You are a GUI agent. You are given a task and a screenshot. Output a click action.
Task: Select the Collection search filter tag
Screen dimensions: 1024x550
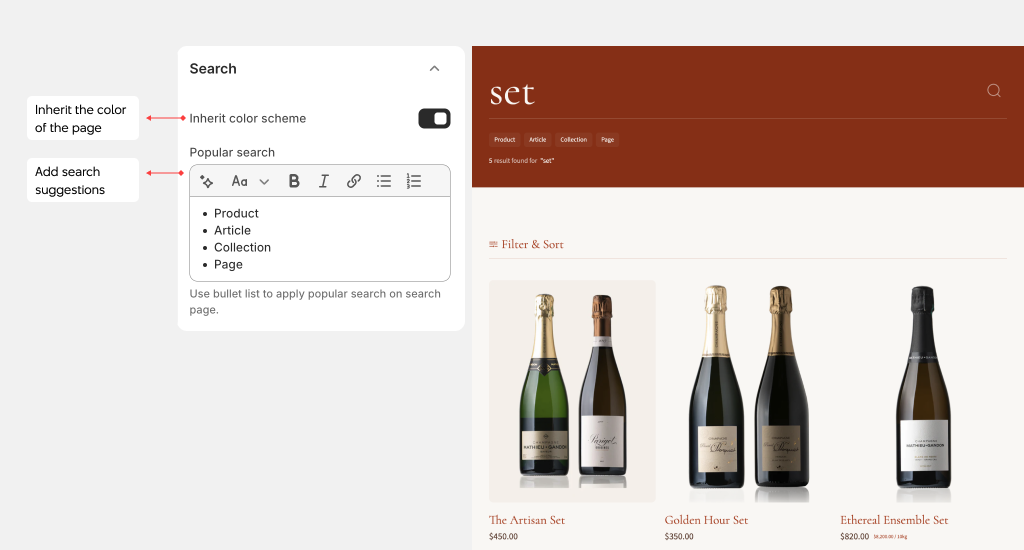pyautogui.click(x=573, y=140)
